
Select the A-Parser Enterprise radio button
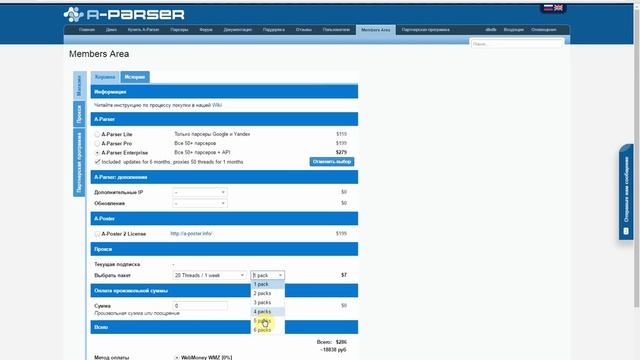click(x=97, y=153)
